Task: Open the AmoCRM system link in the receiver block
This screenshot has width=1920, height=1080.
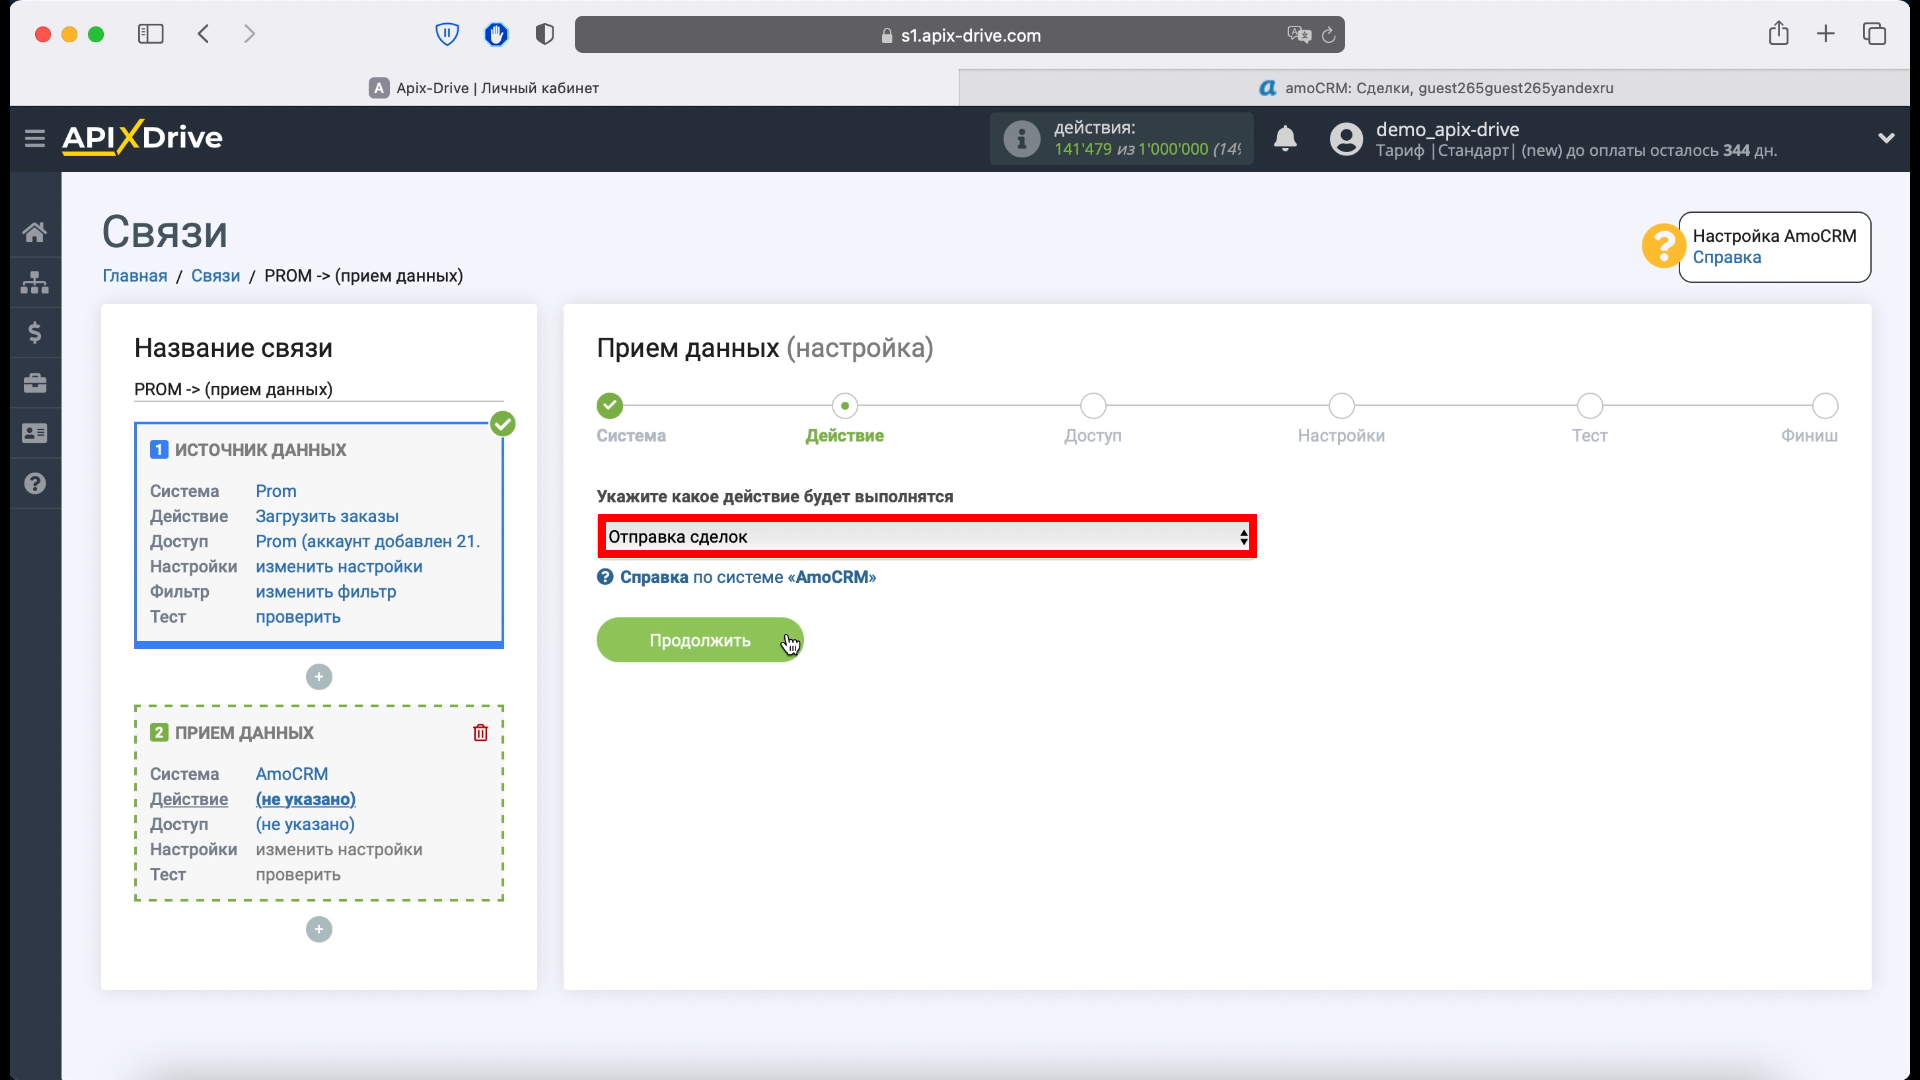Action: 292,774
